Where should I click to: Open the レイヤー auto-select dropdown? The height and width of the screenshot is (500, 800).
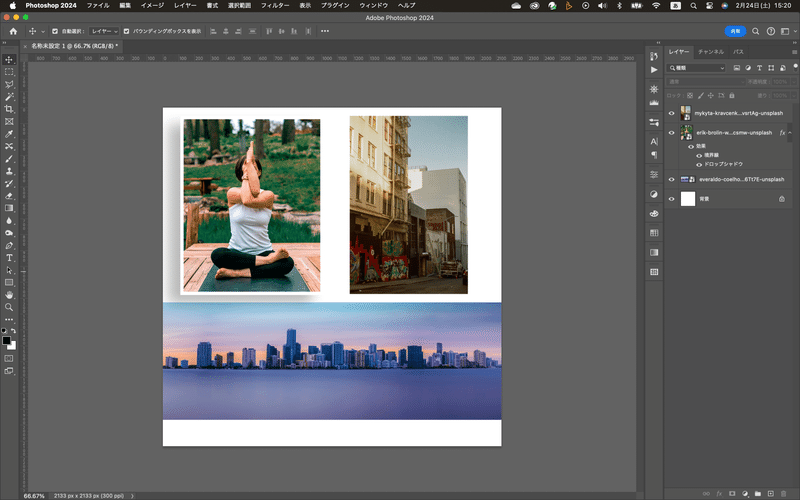point(105,31)
